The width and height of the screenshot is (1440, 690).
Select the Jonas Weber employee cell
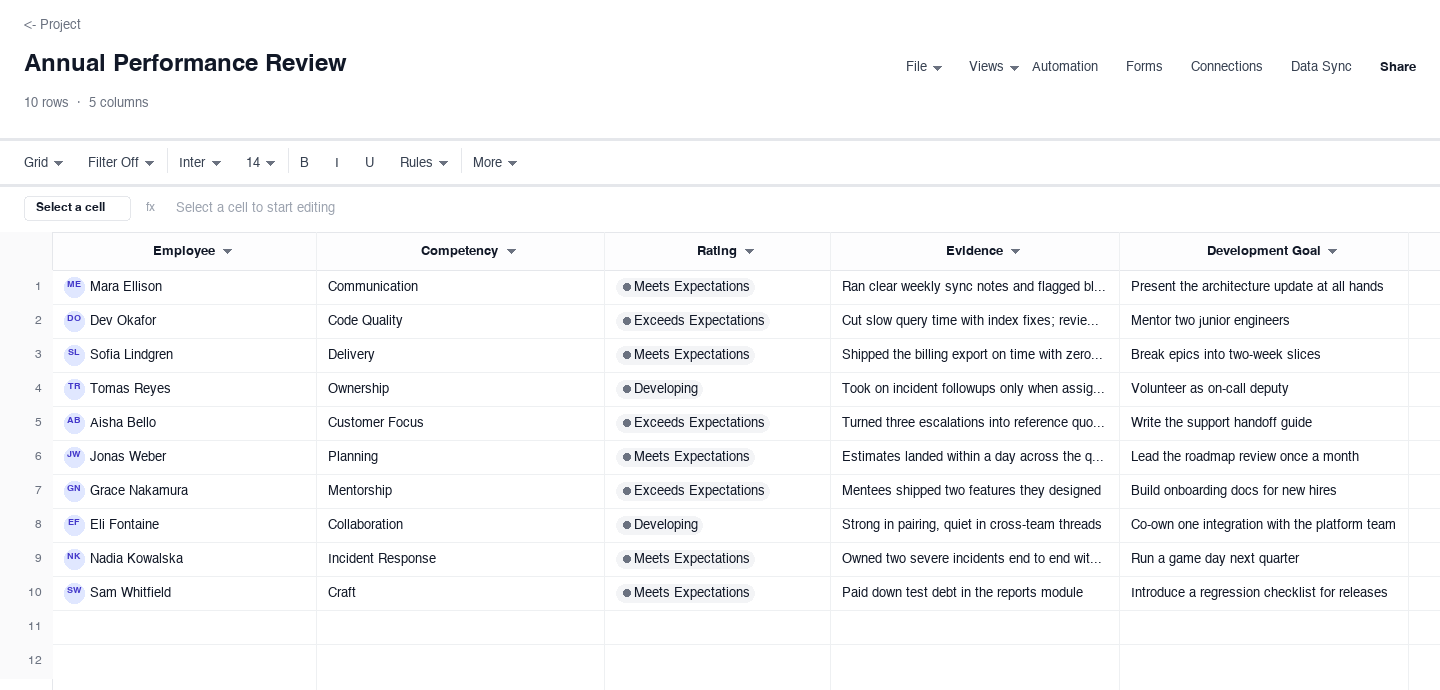(184, 457)
